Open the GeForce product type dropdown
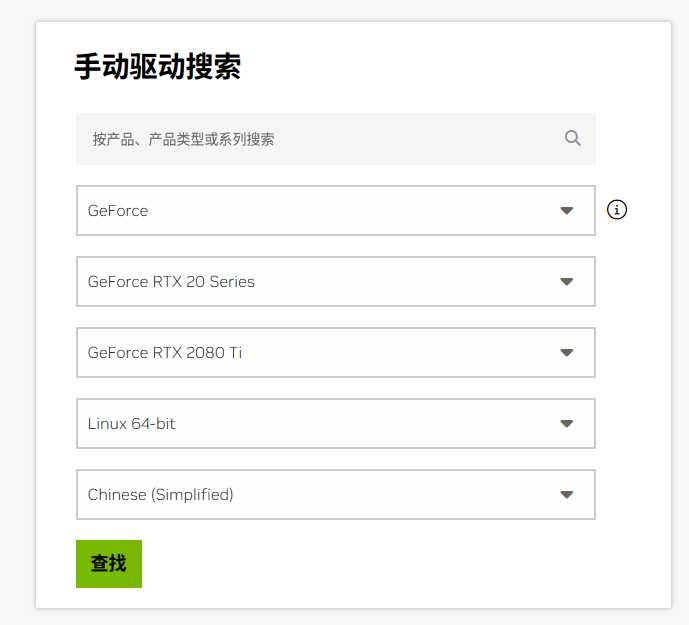 pyautogui.click(x=336, y=211)
